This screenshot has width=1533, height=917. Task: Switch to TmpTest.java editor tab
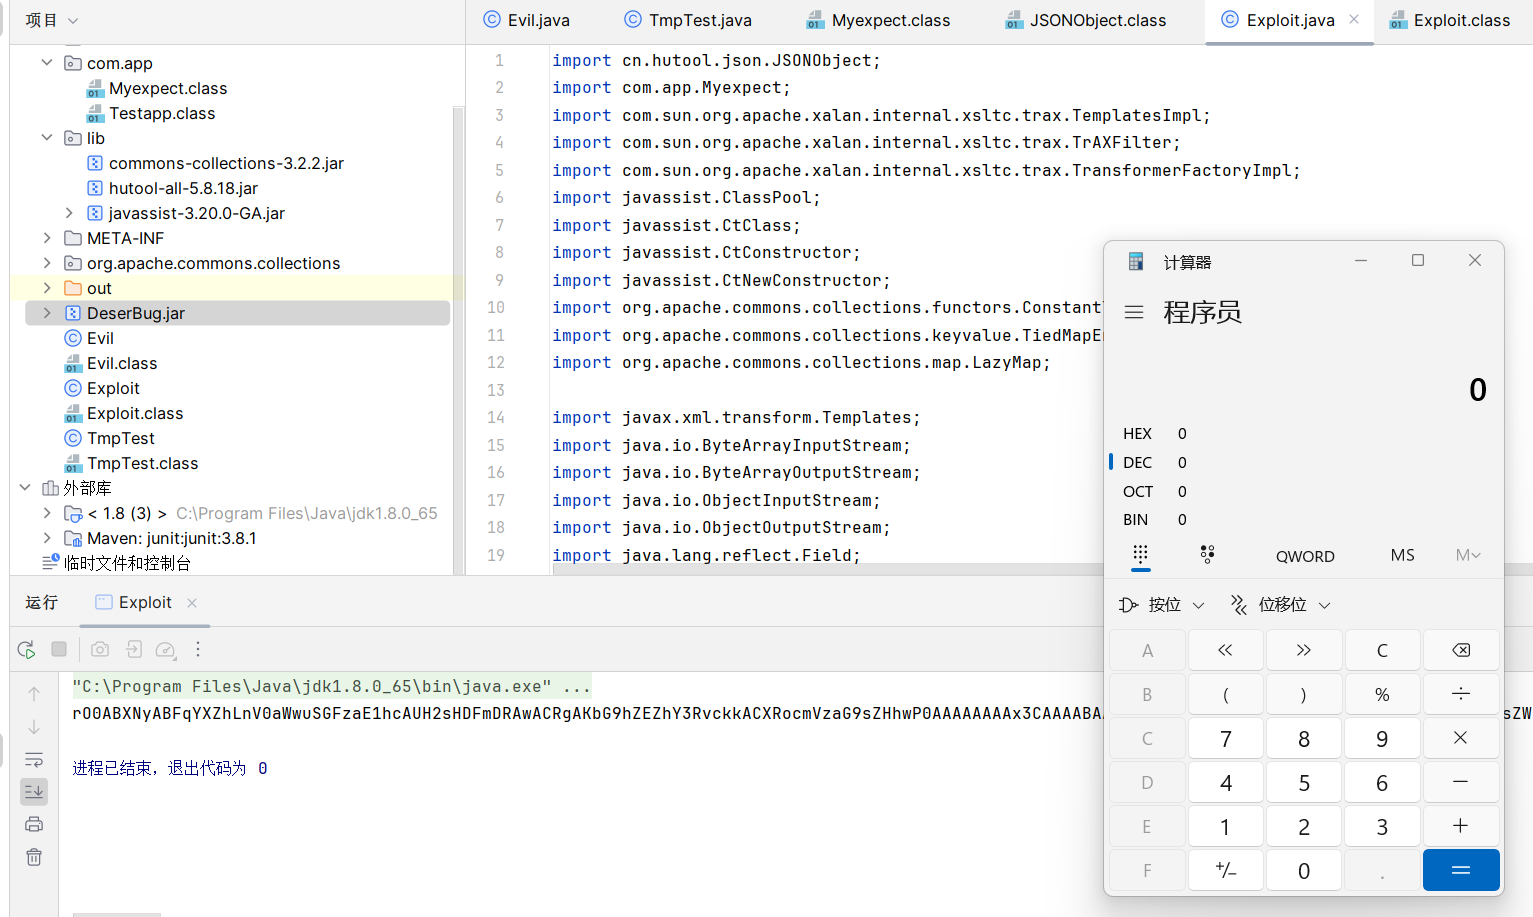tap(687, 20)
